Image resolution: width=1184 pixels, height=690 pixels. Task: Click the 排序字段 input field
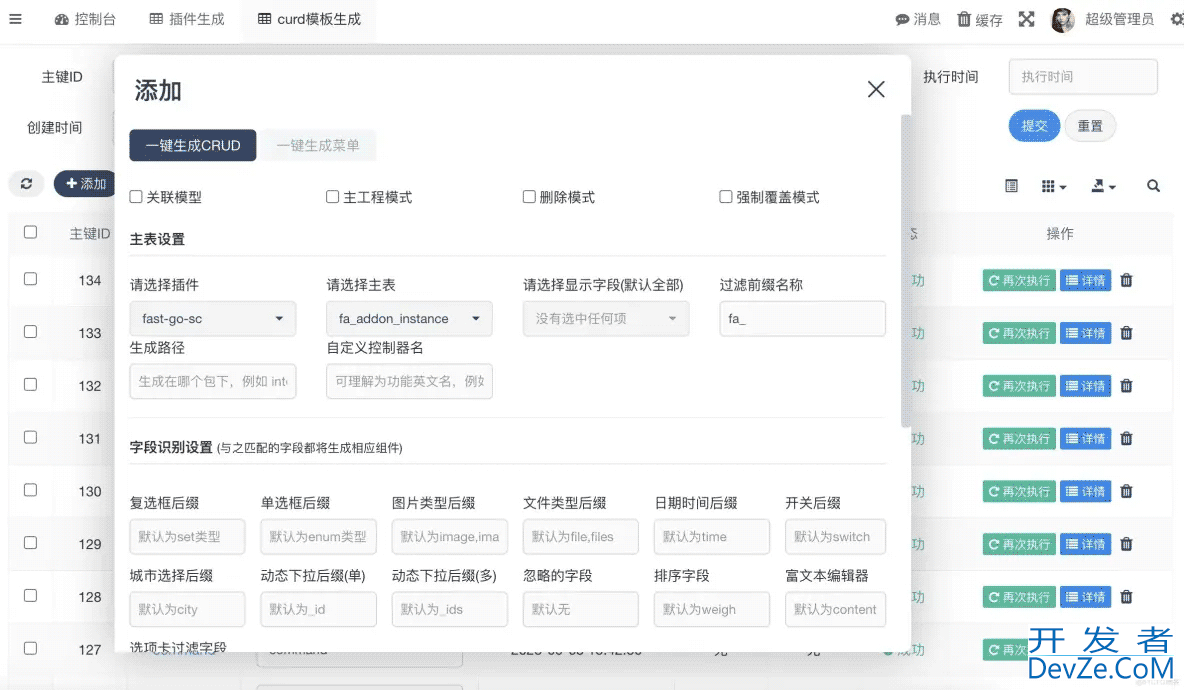coord(712,609)
